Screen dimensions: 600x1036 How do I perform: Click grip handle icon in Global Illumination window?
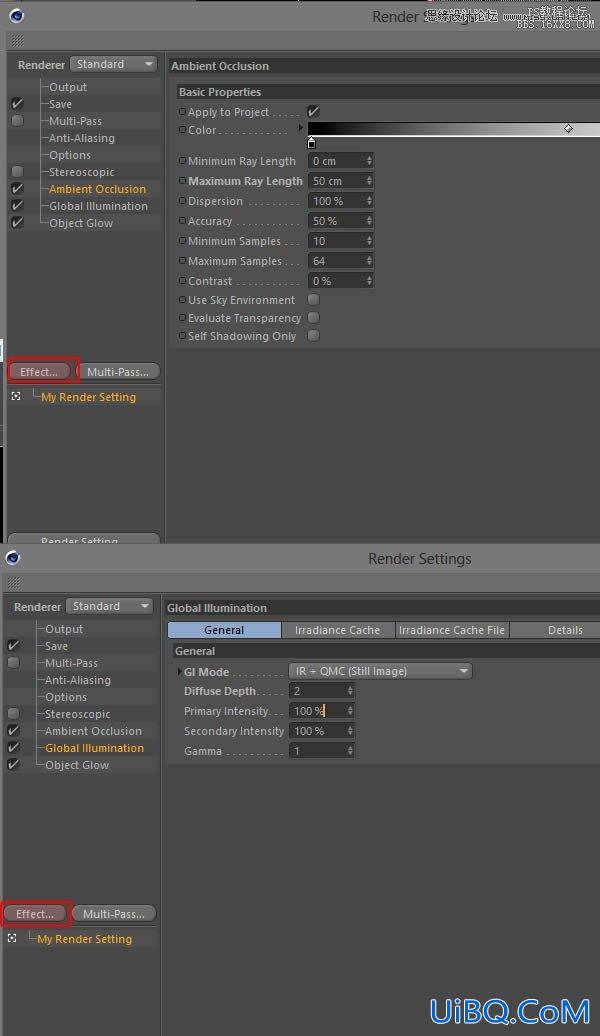point(14,583)
